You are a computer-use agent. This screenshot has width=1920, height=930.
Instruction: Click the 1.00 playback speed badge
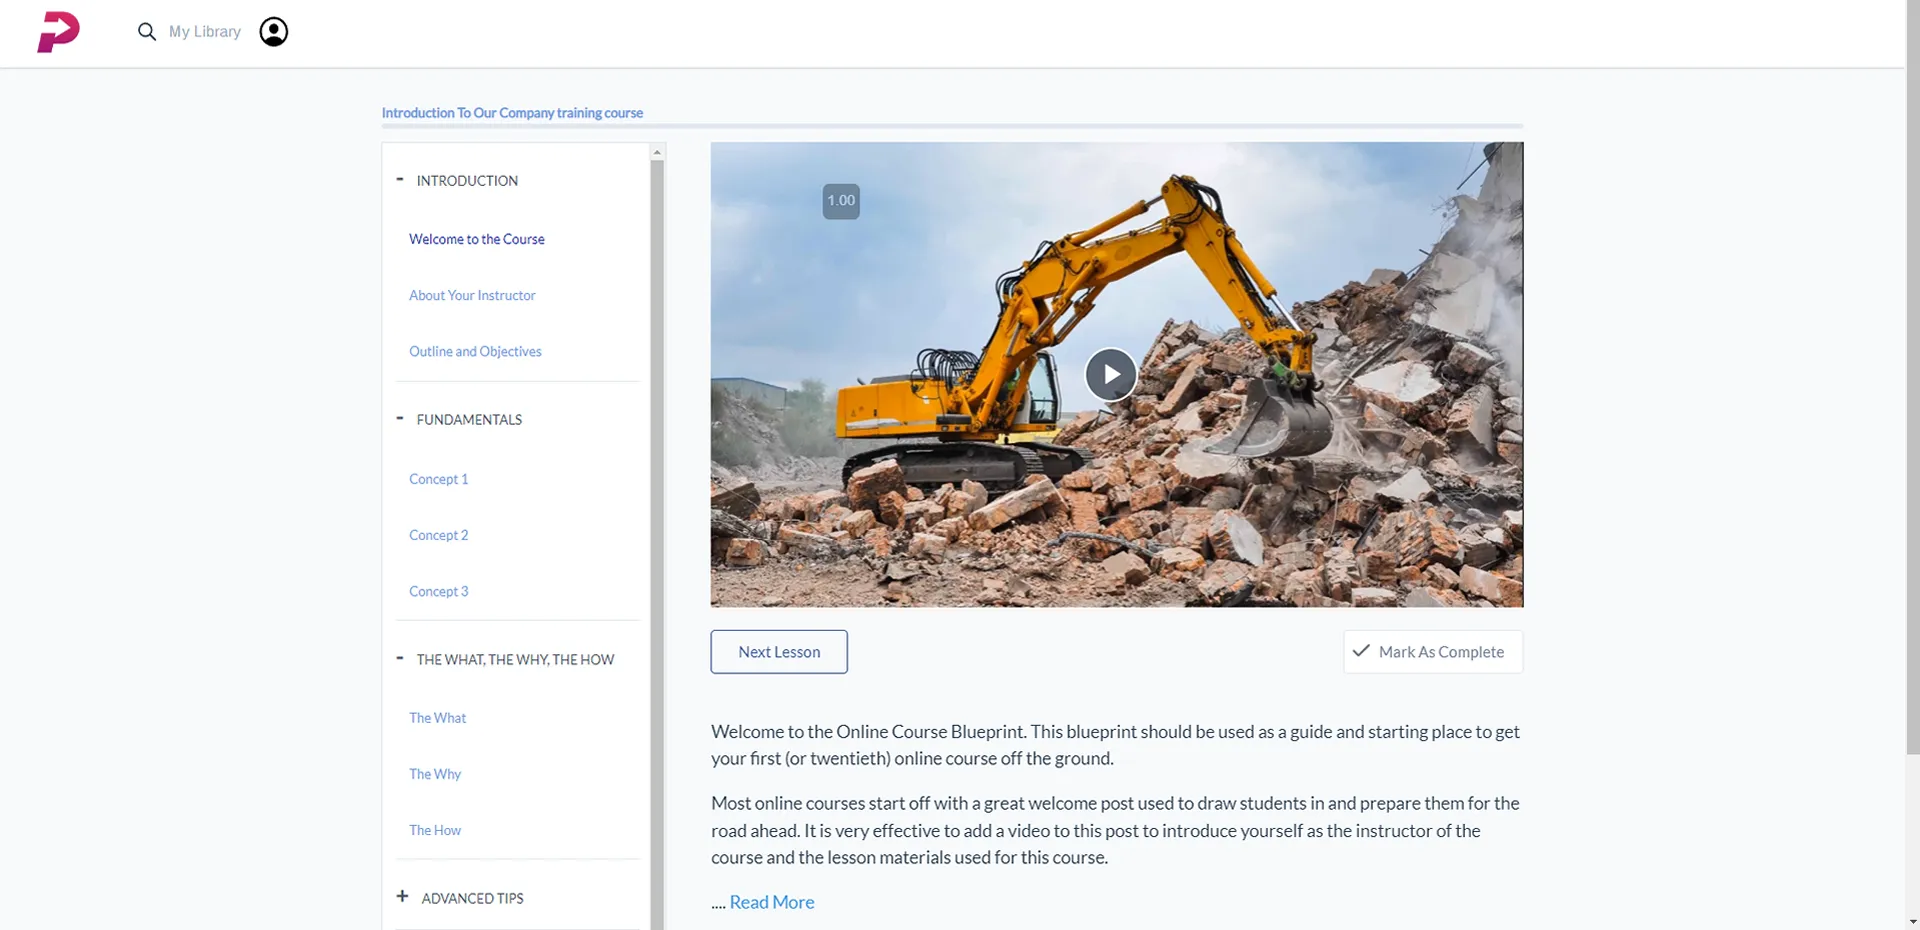(840, 201)
